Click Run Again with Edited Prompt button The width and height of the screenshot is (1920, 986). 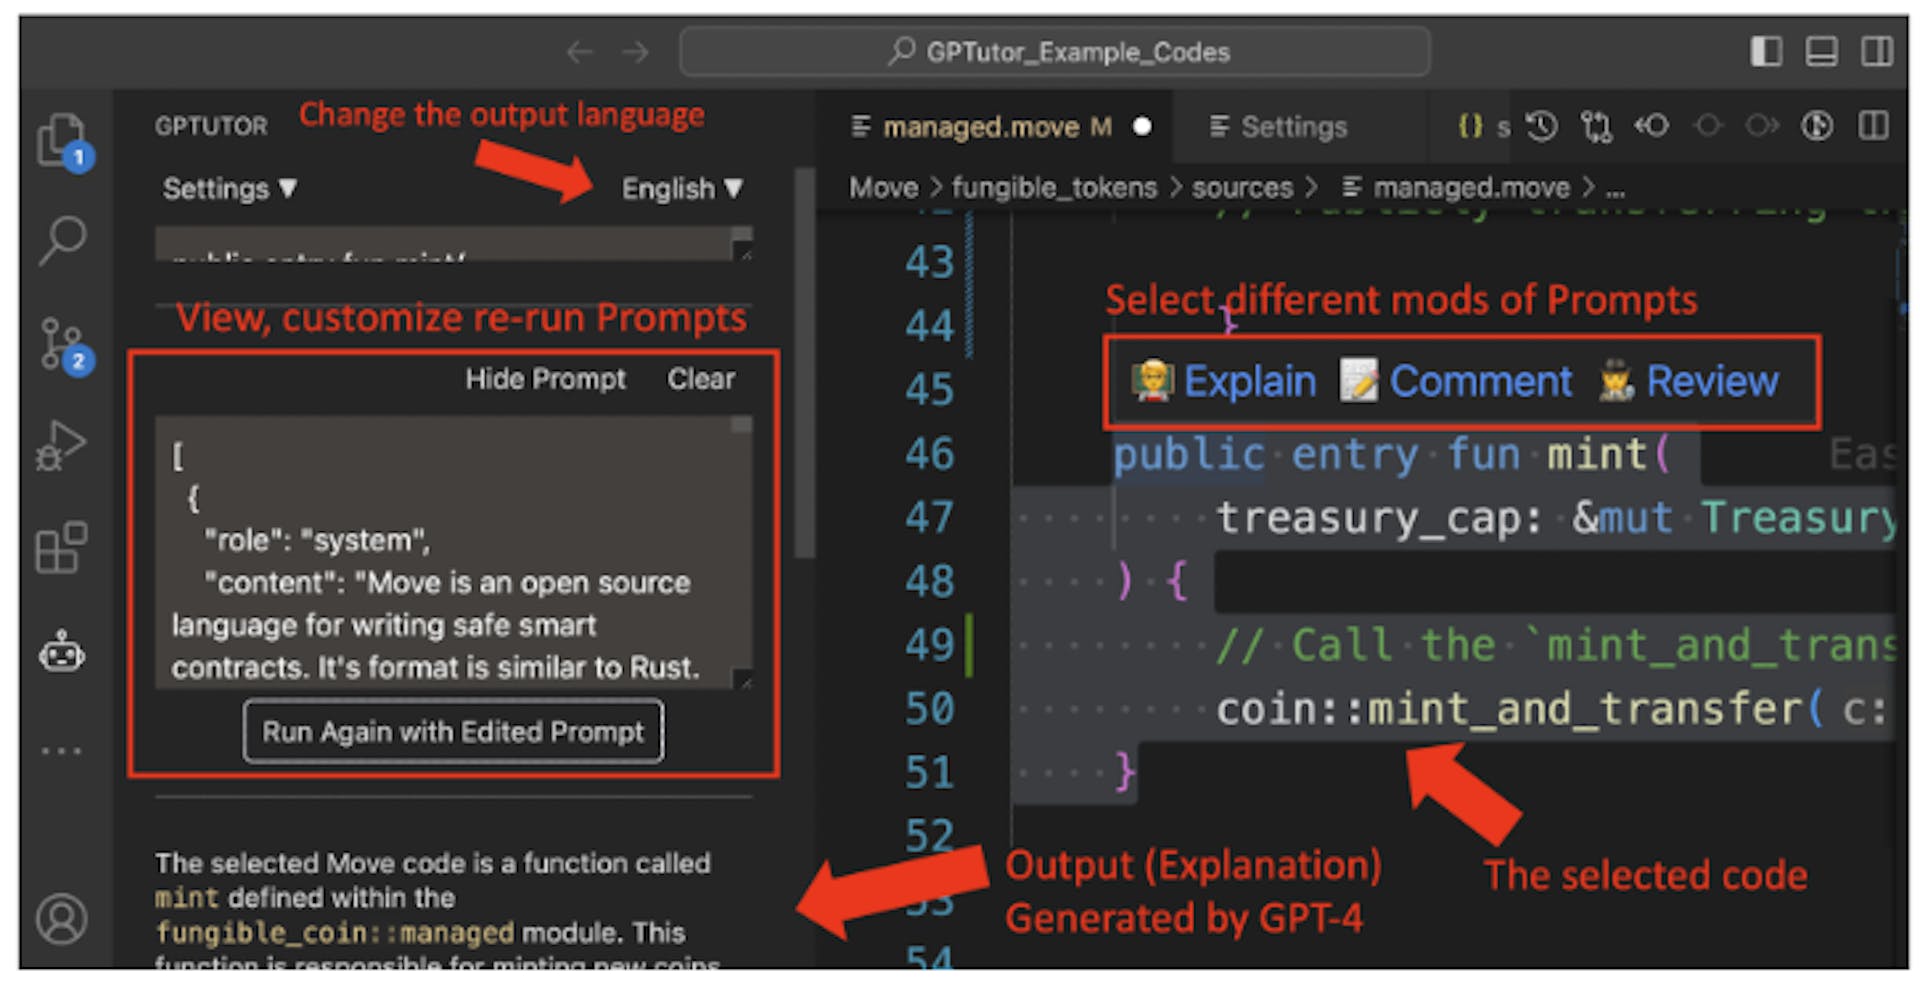point(453,732)
